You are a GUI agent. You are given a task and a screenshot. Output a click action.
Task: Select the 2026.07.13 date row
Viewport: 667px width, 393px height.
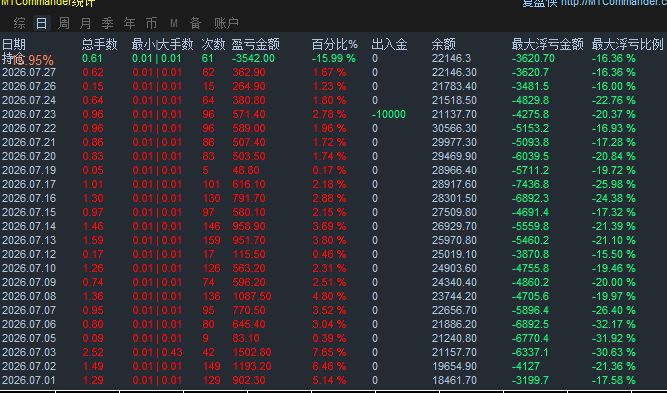point(29,240)
